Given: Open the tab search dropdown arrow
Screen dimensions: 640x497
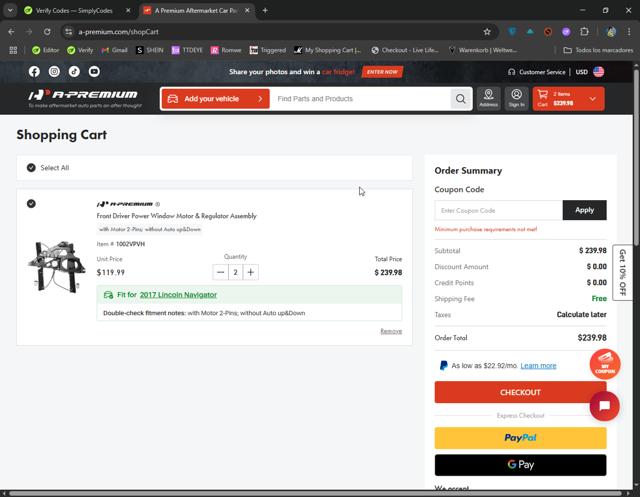Looking at the screenshot, I should [x=10, y=11].
